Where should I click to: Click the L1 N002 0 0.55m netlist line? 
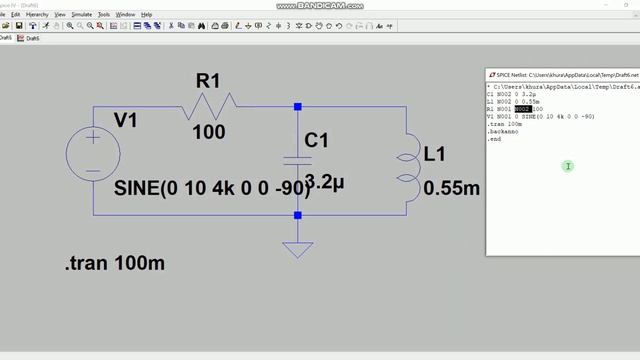tap(513, 102)
